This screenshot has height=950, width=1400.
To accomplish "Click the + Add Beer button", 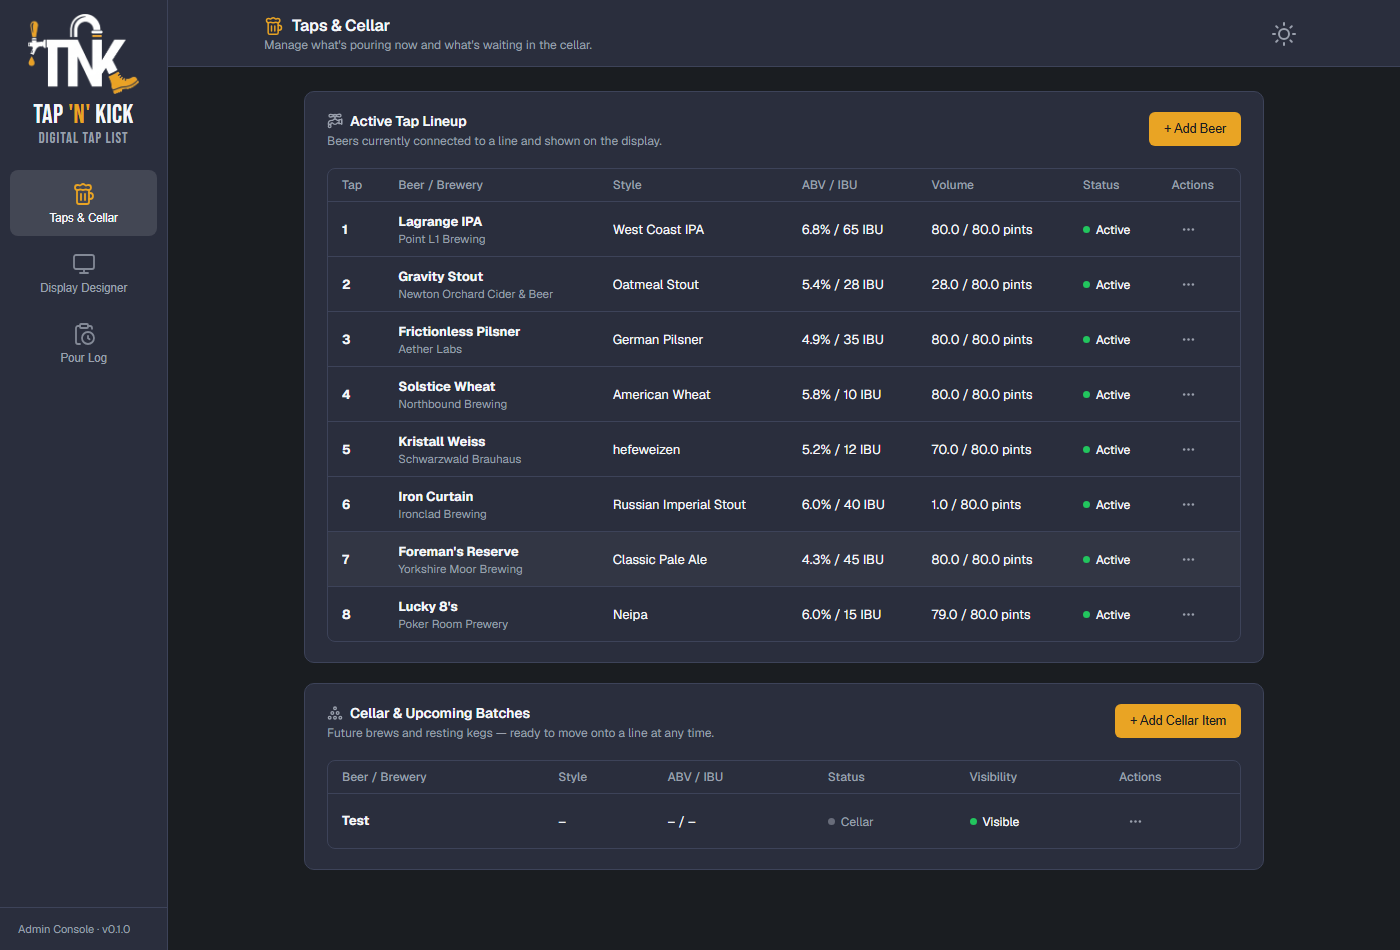I will 1195,129.
